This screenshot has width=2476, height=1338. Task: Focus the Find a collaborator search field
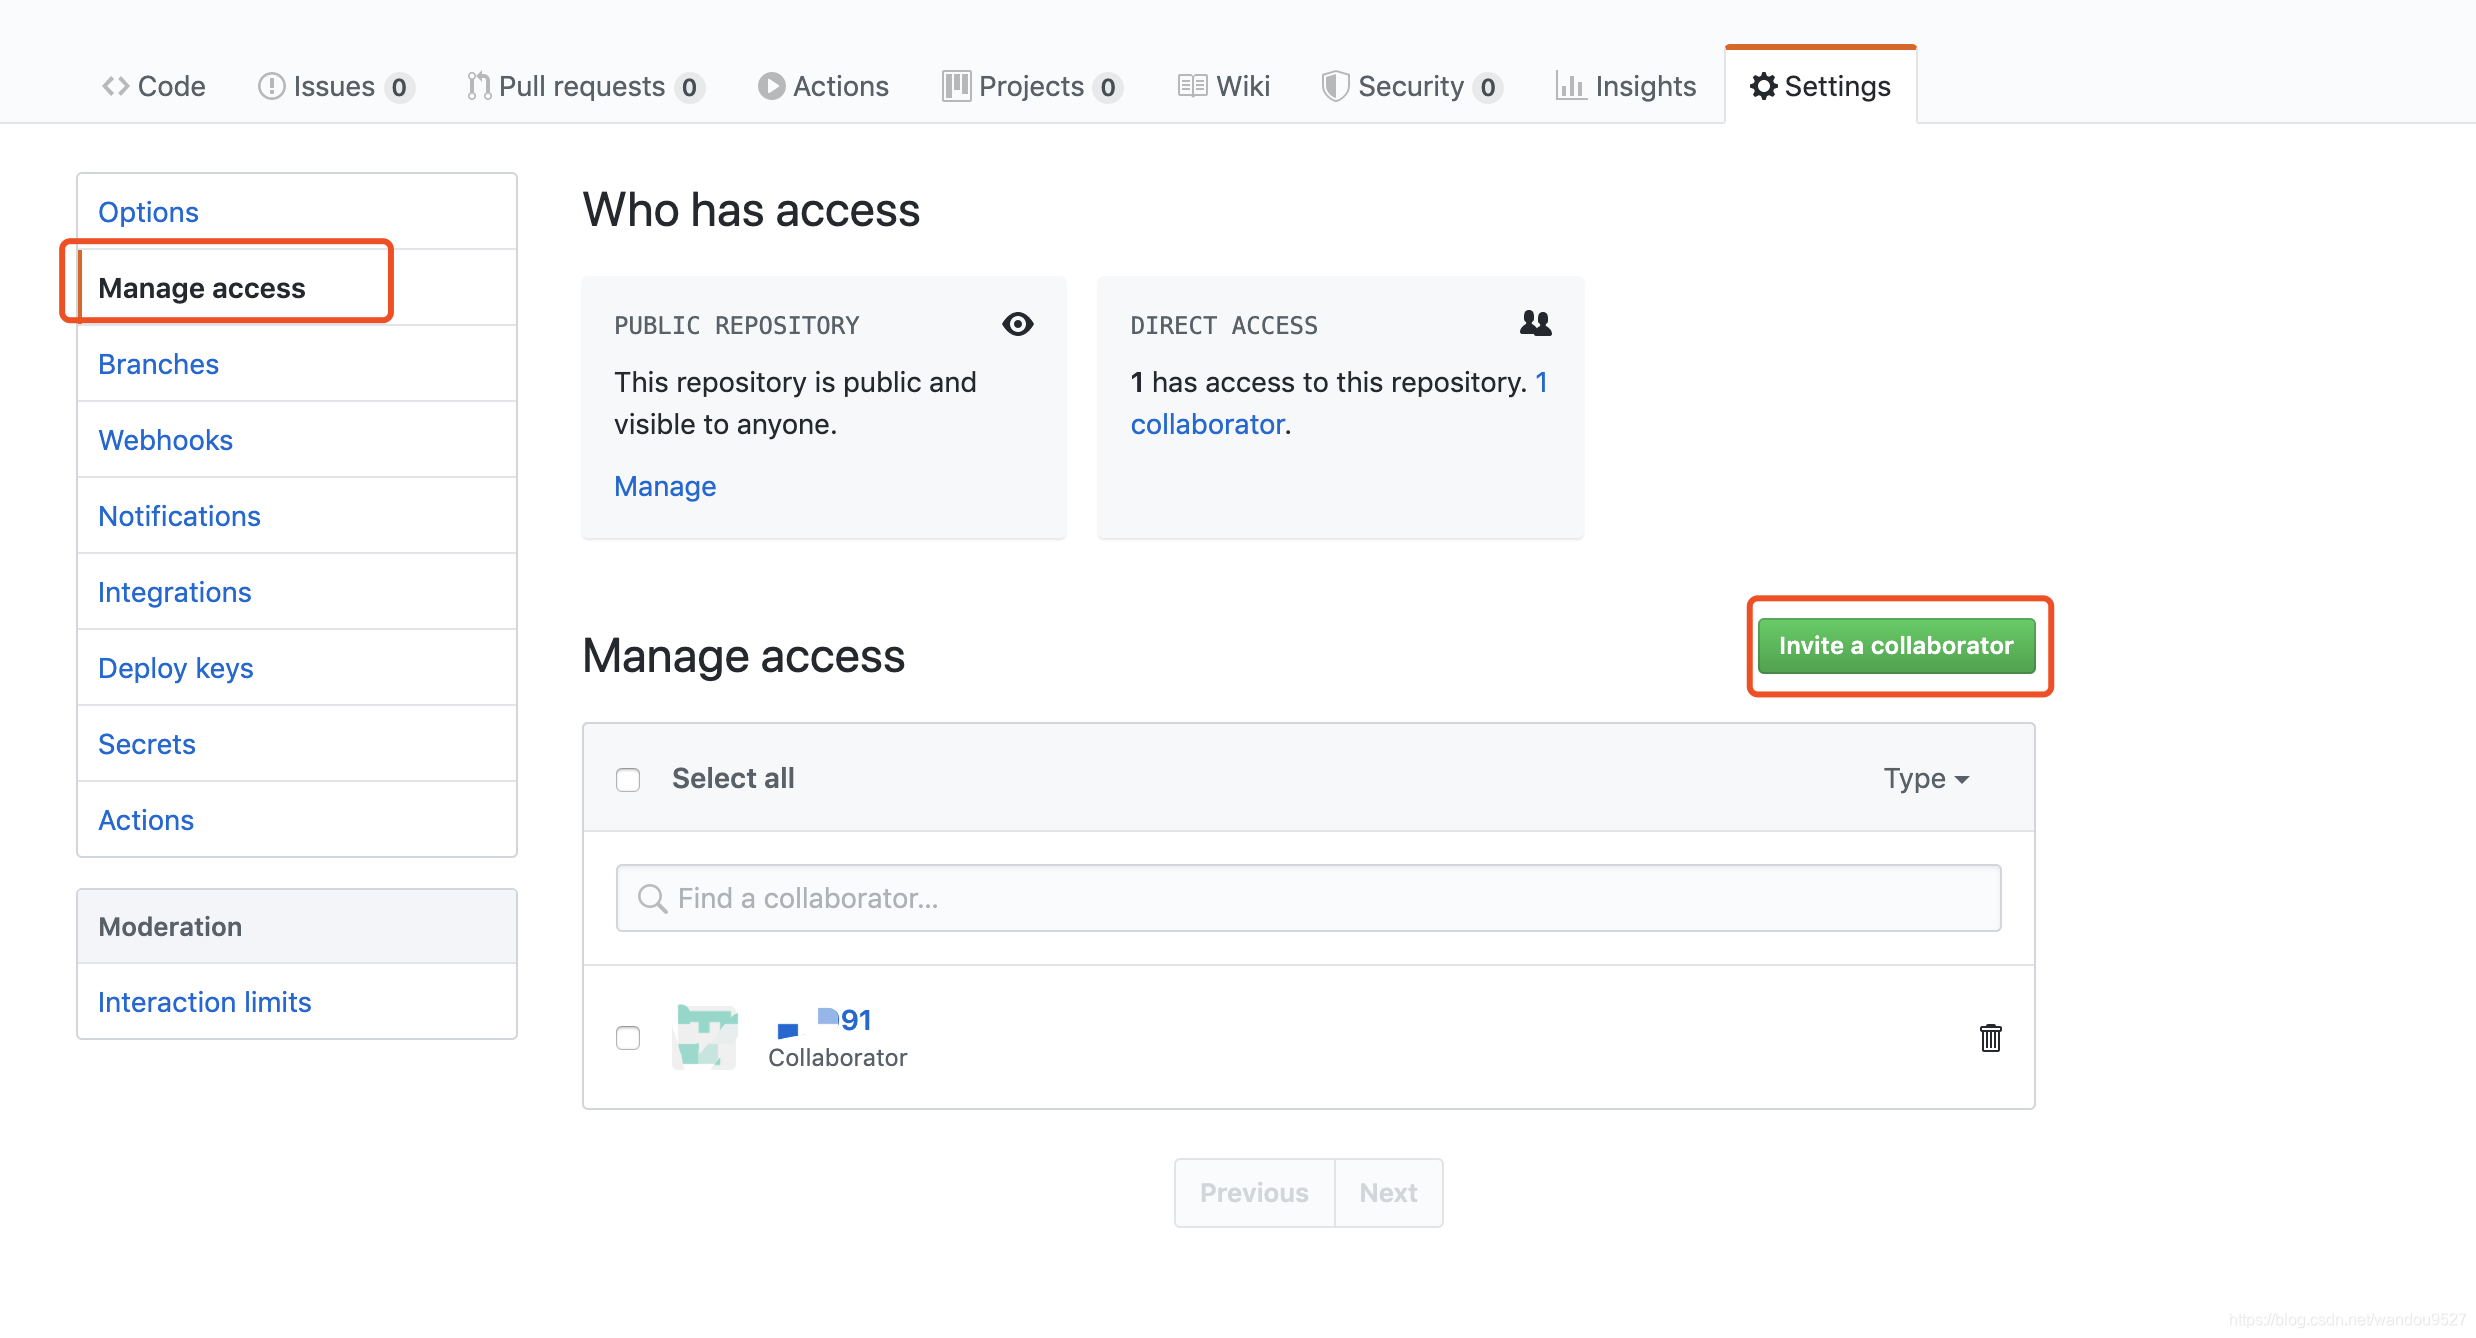click(1308, 898)
